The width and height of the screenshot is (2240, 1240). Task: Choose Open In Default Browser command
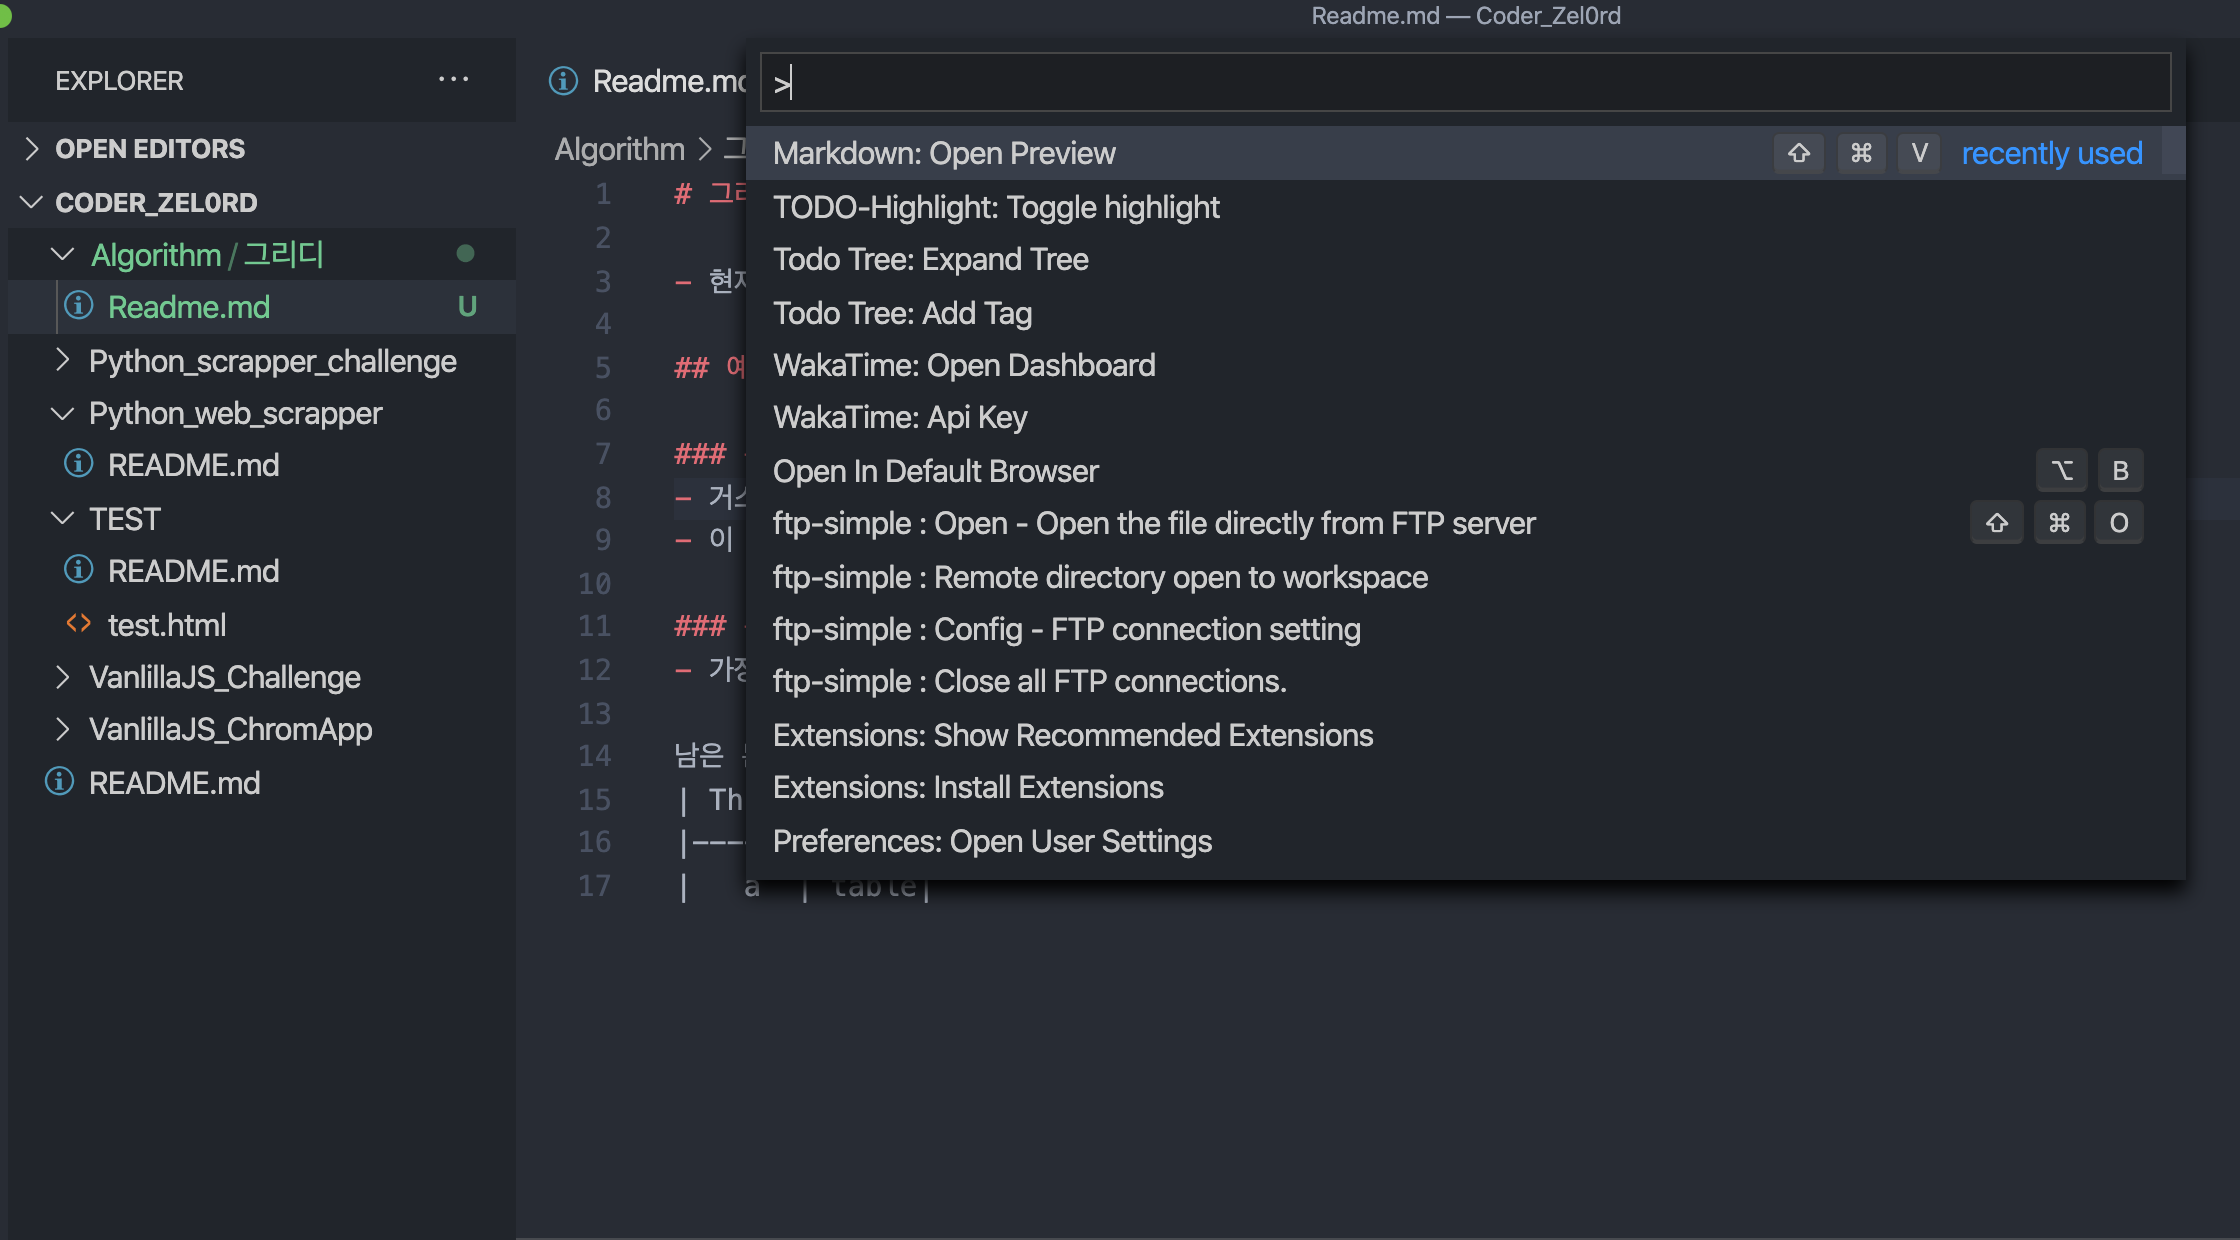[935, 471]
